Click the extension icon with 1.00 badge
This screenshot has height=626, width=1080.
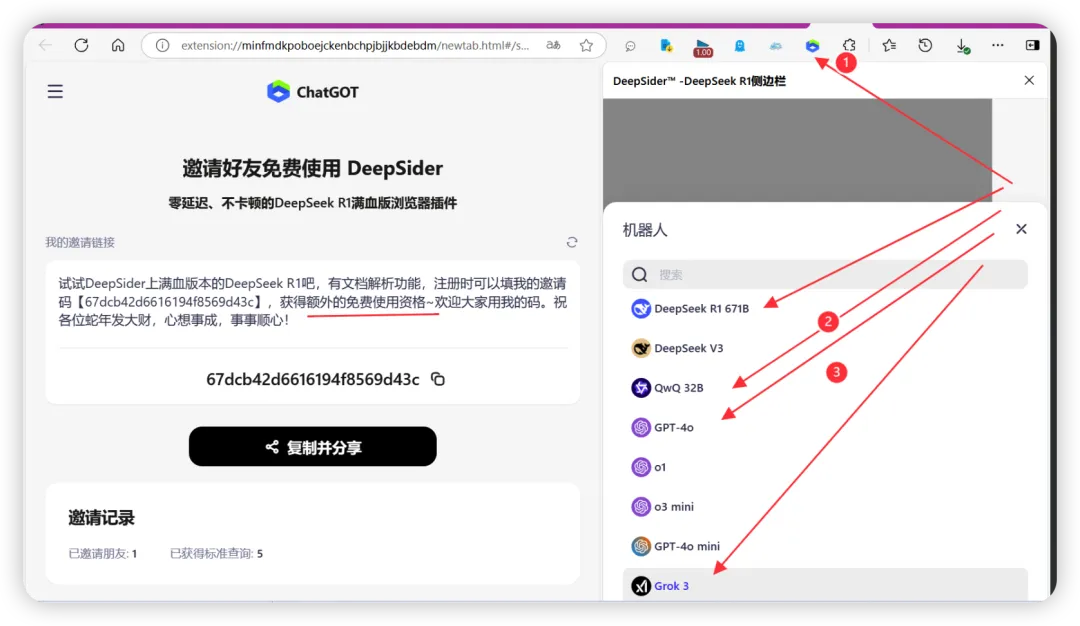coord(703,48)
